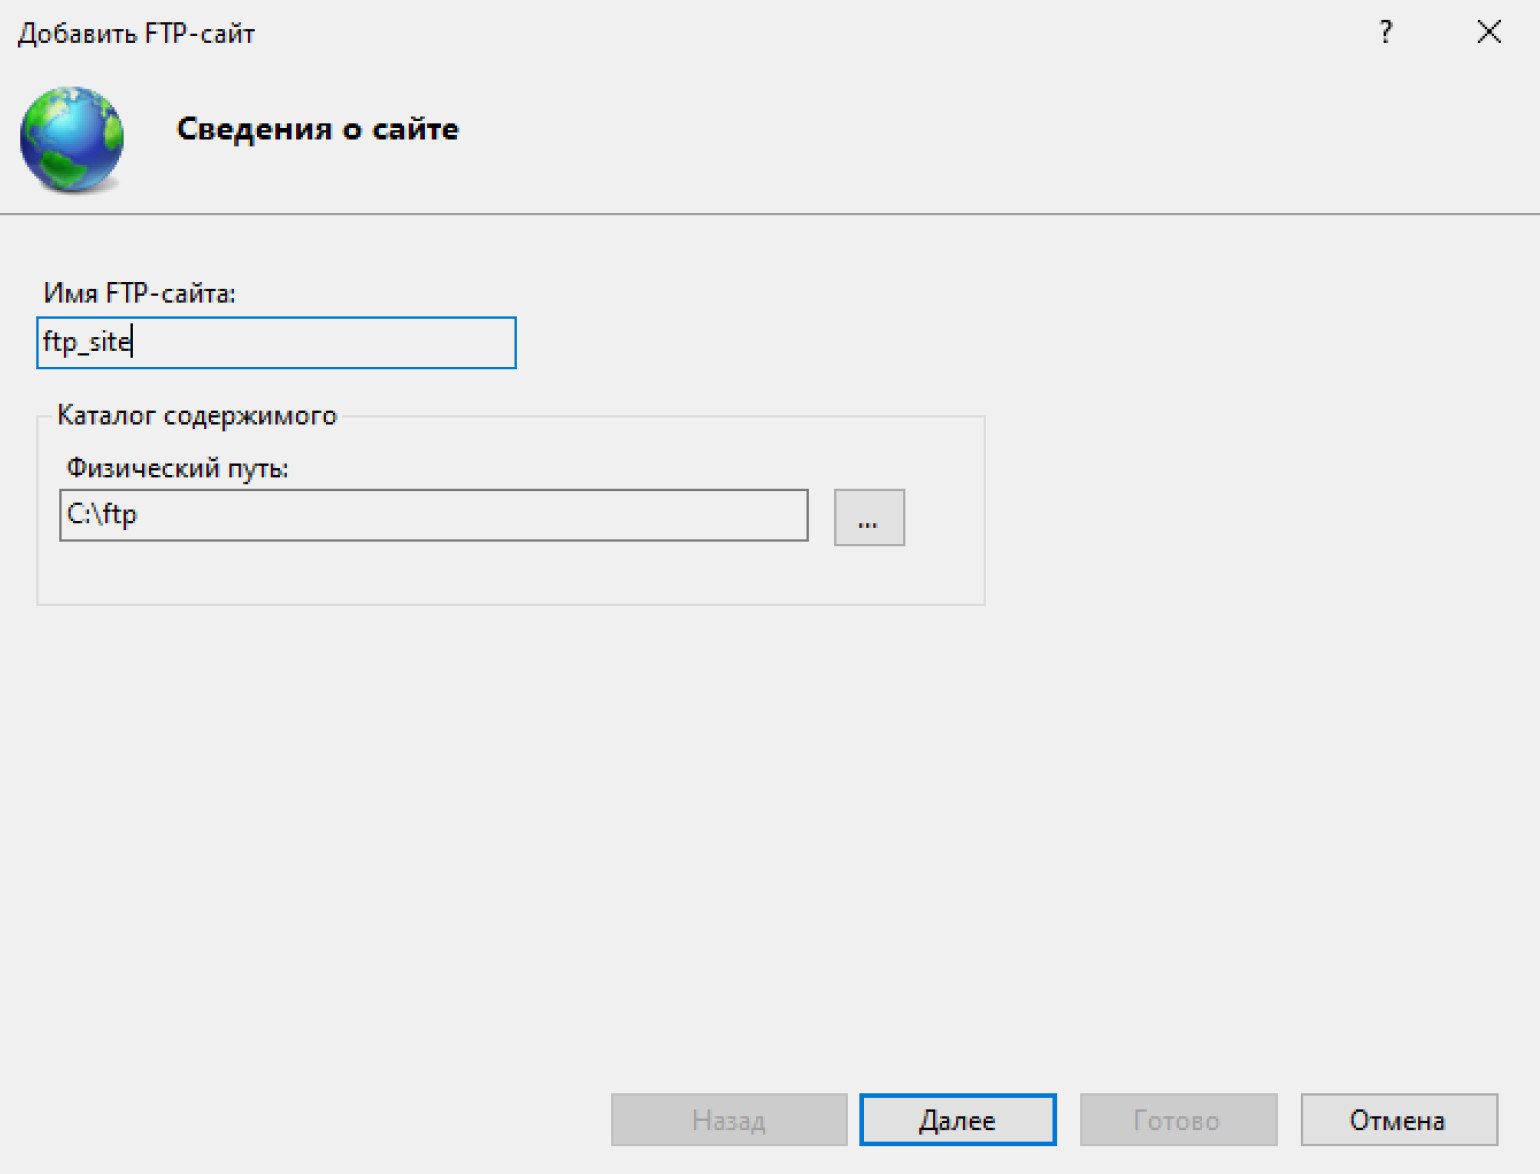Close the Добавить FTP-сайт dialog
This screenshot has width=1540, height=1174.
(1488, 33)
